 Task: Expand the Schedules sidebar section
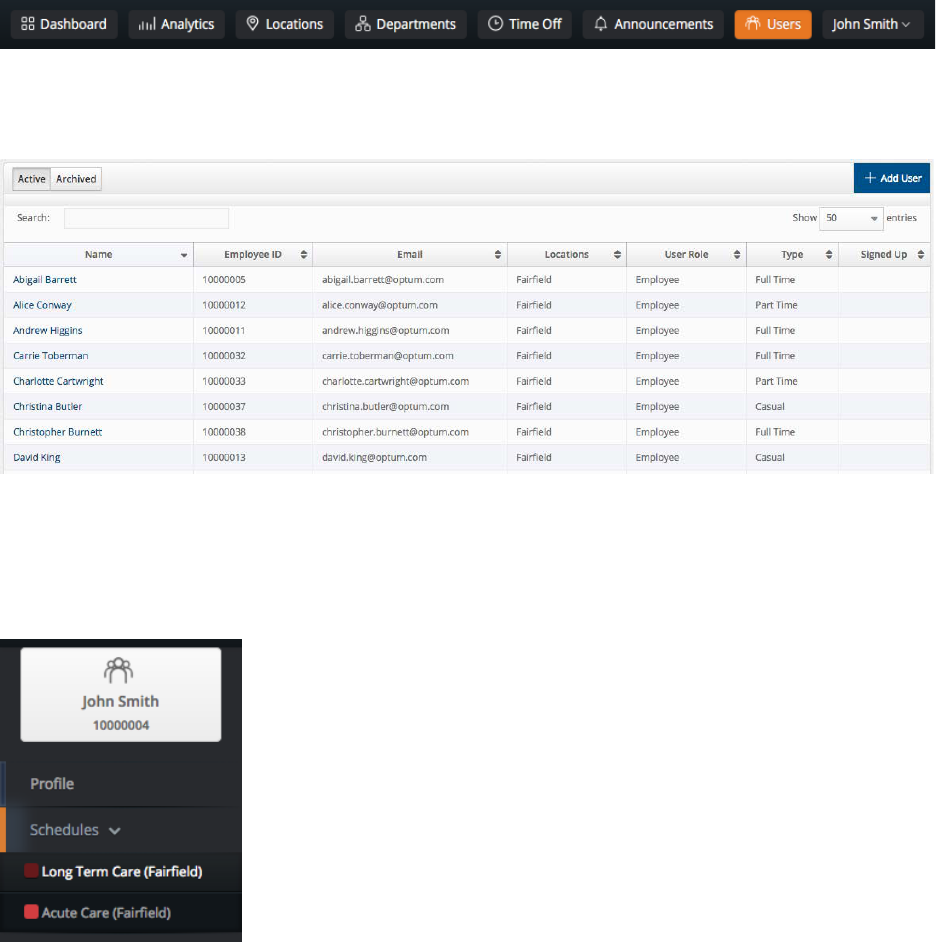tap(76, 830)
